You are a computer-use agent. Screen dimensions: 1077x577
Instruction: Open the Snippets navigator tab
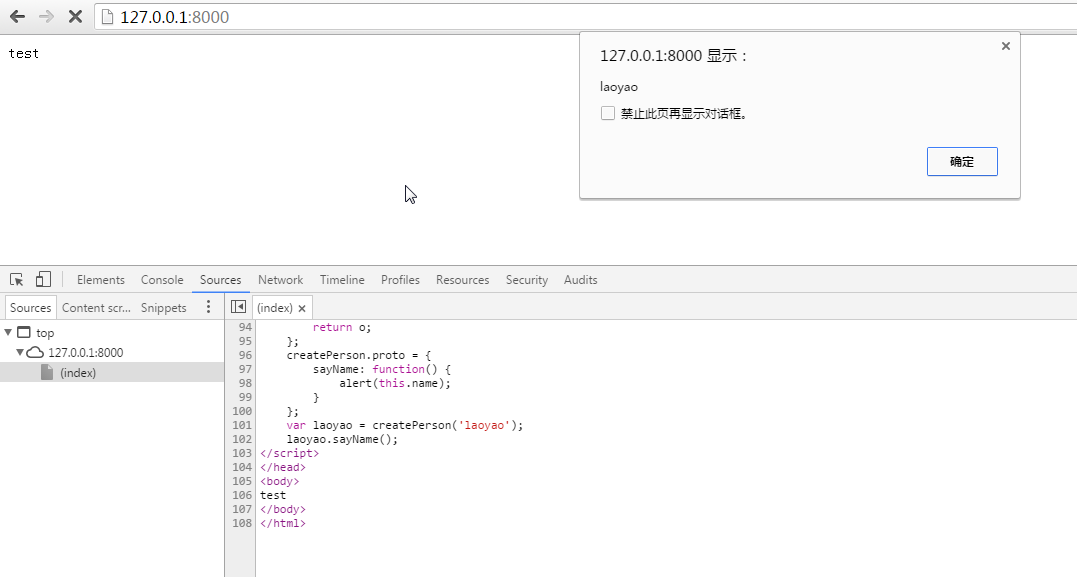tap(163, 308)
